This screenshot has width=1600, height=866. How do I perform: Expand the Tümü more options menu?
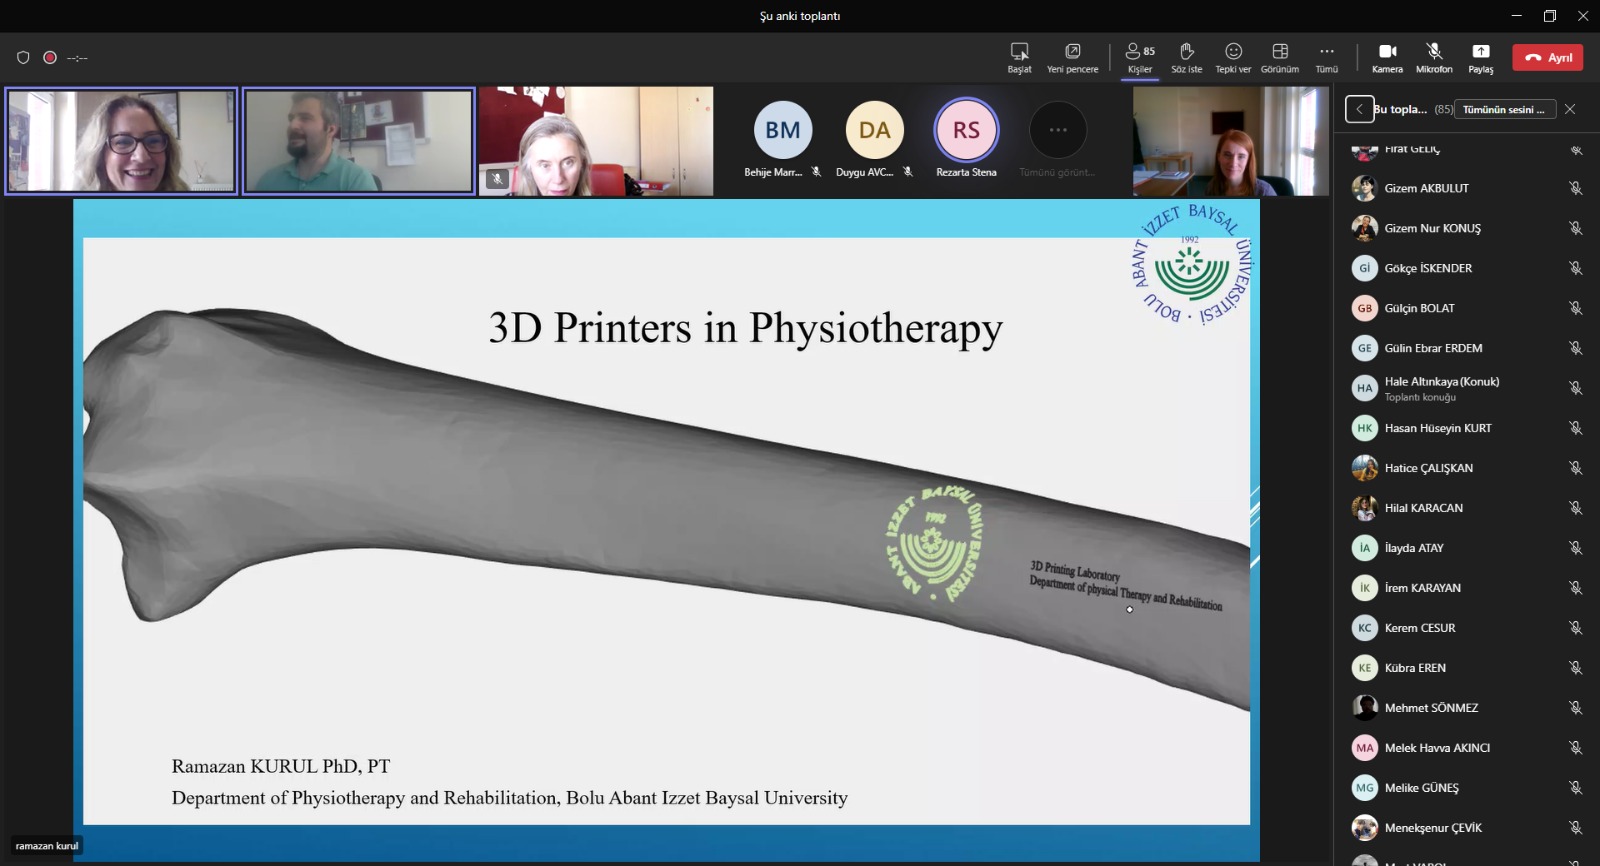click(x=1326, y=57)
